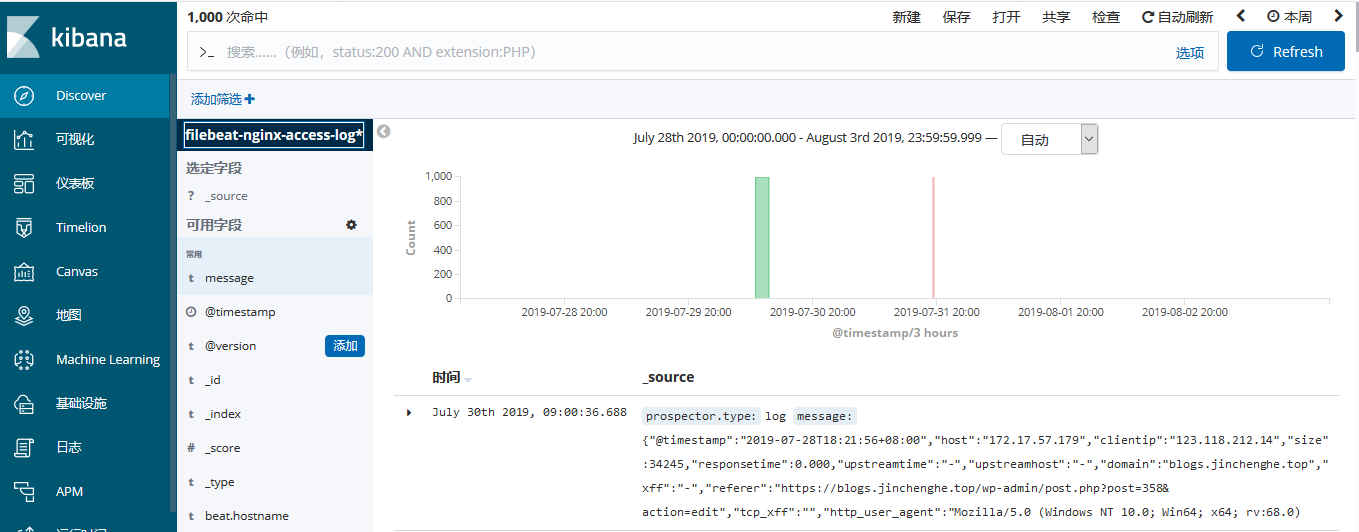The height and width of the screenshot is (532, 1359).
Task: Focus the query search input box
Action: 690,52
